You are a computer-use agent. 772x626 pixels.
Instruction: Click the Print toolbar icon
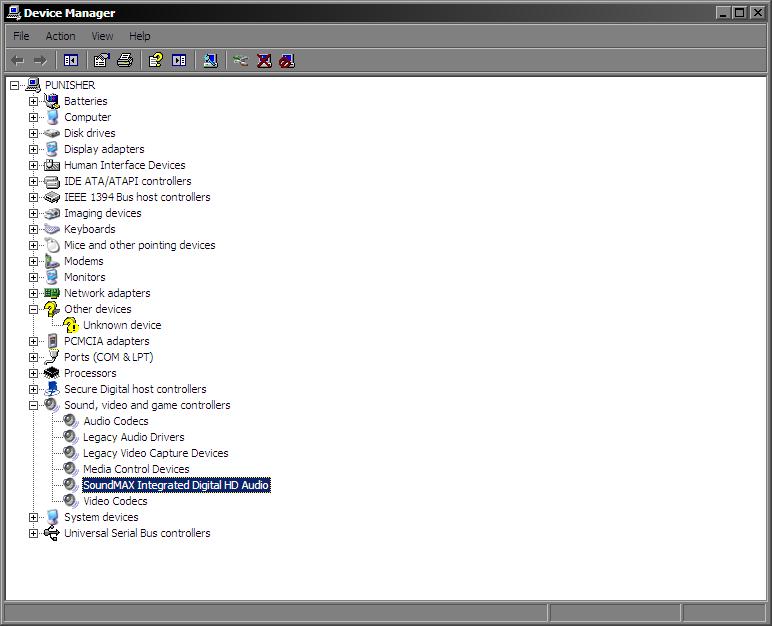[x=125, y=61]
